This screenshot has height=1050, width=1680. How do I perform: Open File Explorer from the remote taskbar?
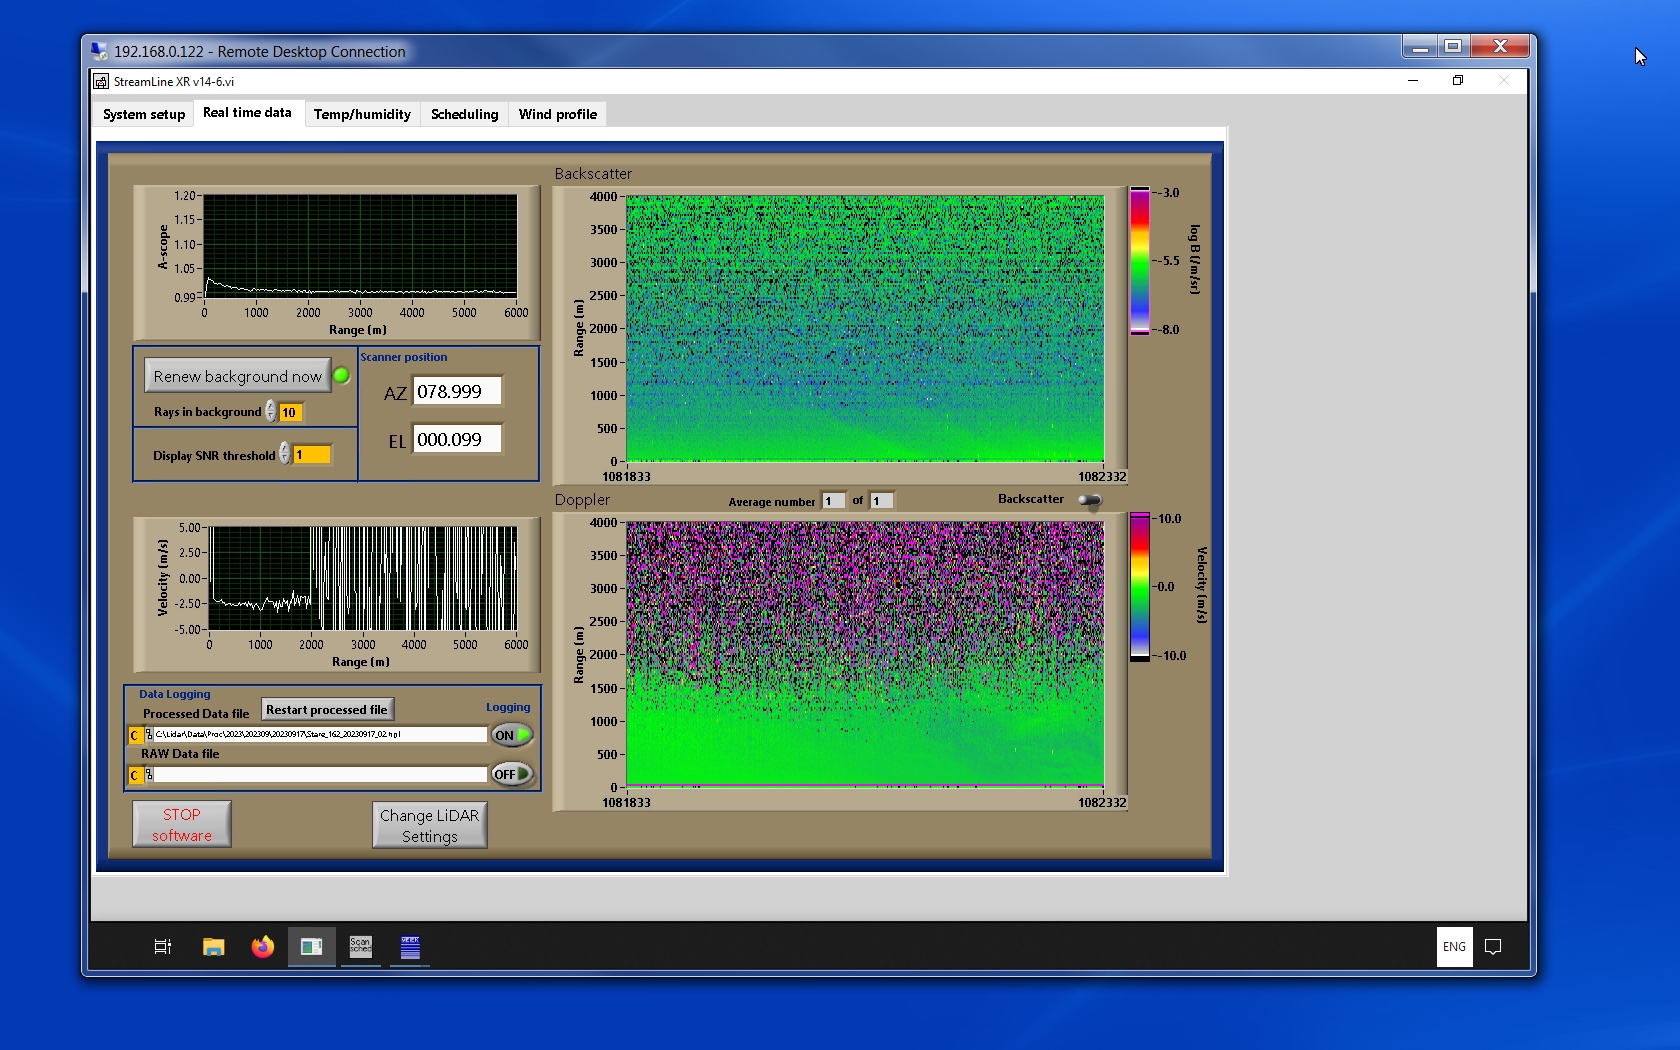213,946
